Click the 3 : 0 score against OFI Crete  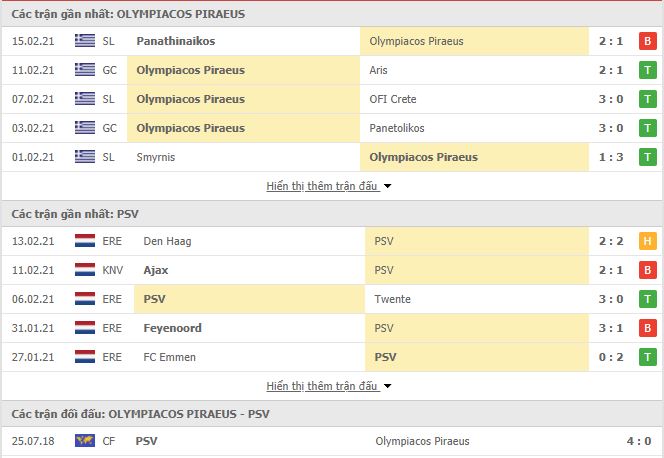click(611, 99)
